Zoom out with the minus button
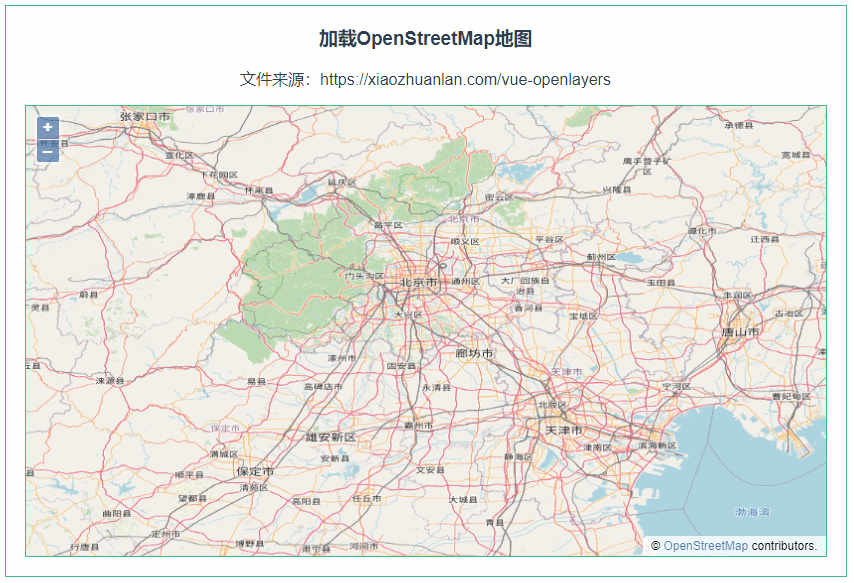Screen dimensions: 854x583 click(48, 151)
